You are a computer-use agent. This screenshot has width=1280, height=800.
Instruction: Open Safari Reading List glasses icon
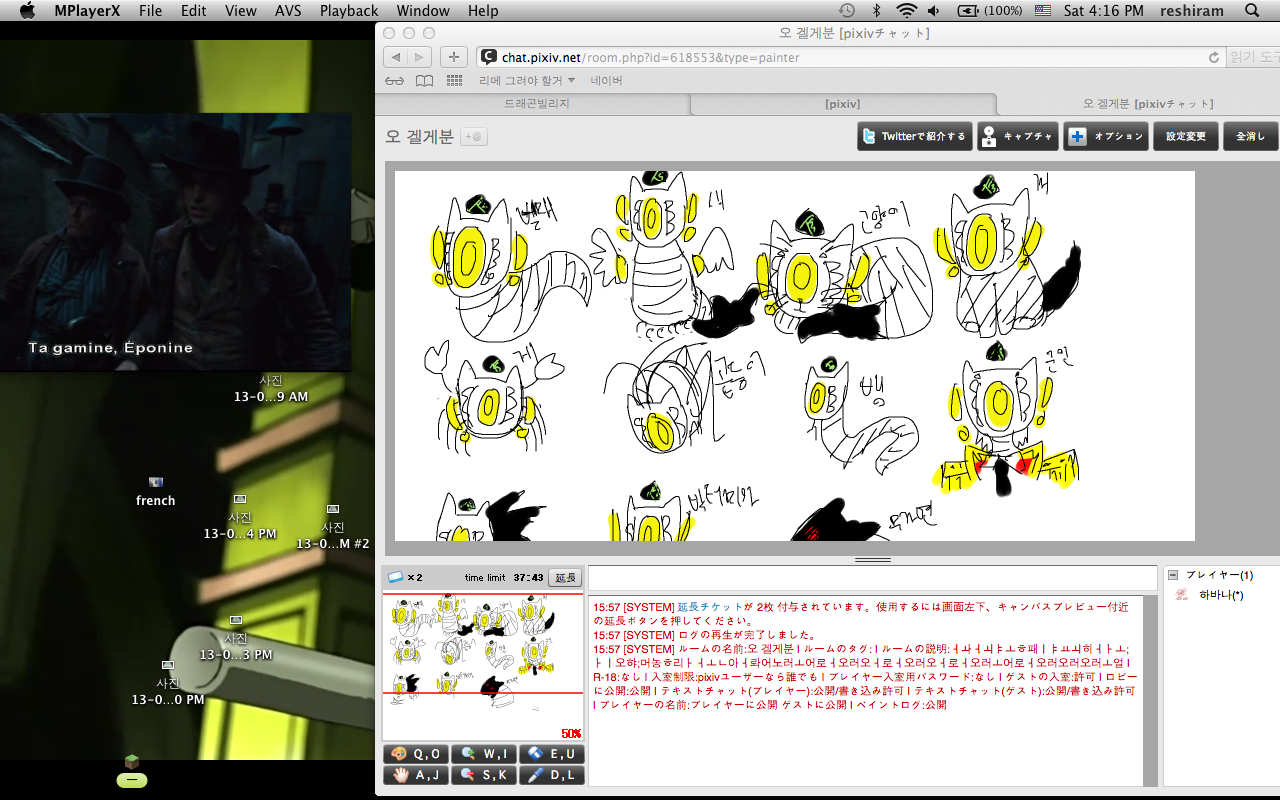(x=394, y=81)
